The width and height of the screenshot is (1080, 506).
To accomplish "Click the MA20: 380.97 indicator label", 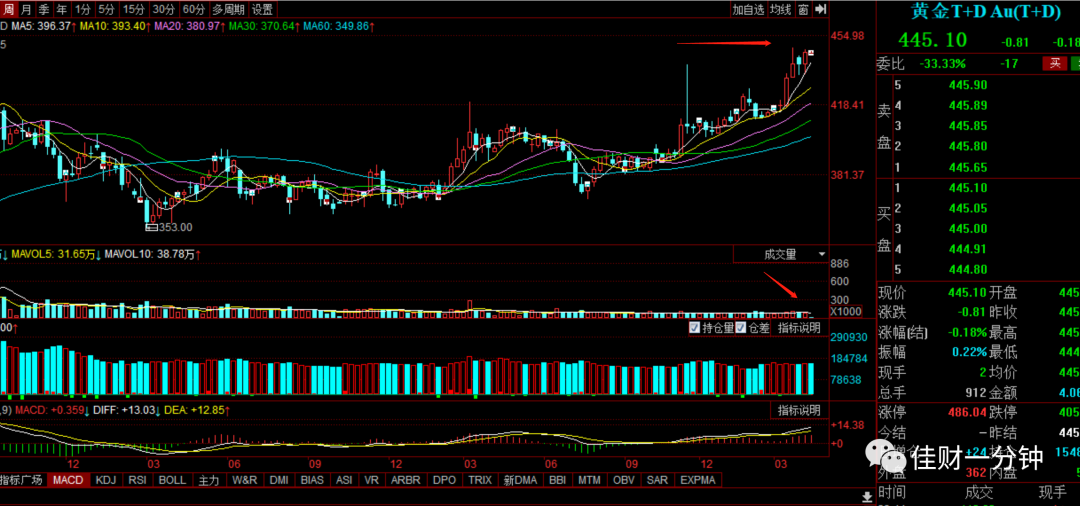I will click(188, 26).
